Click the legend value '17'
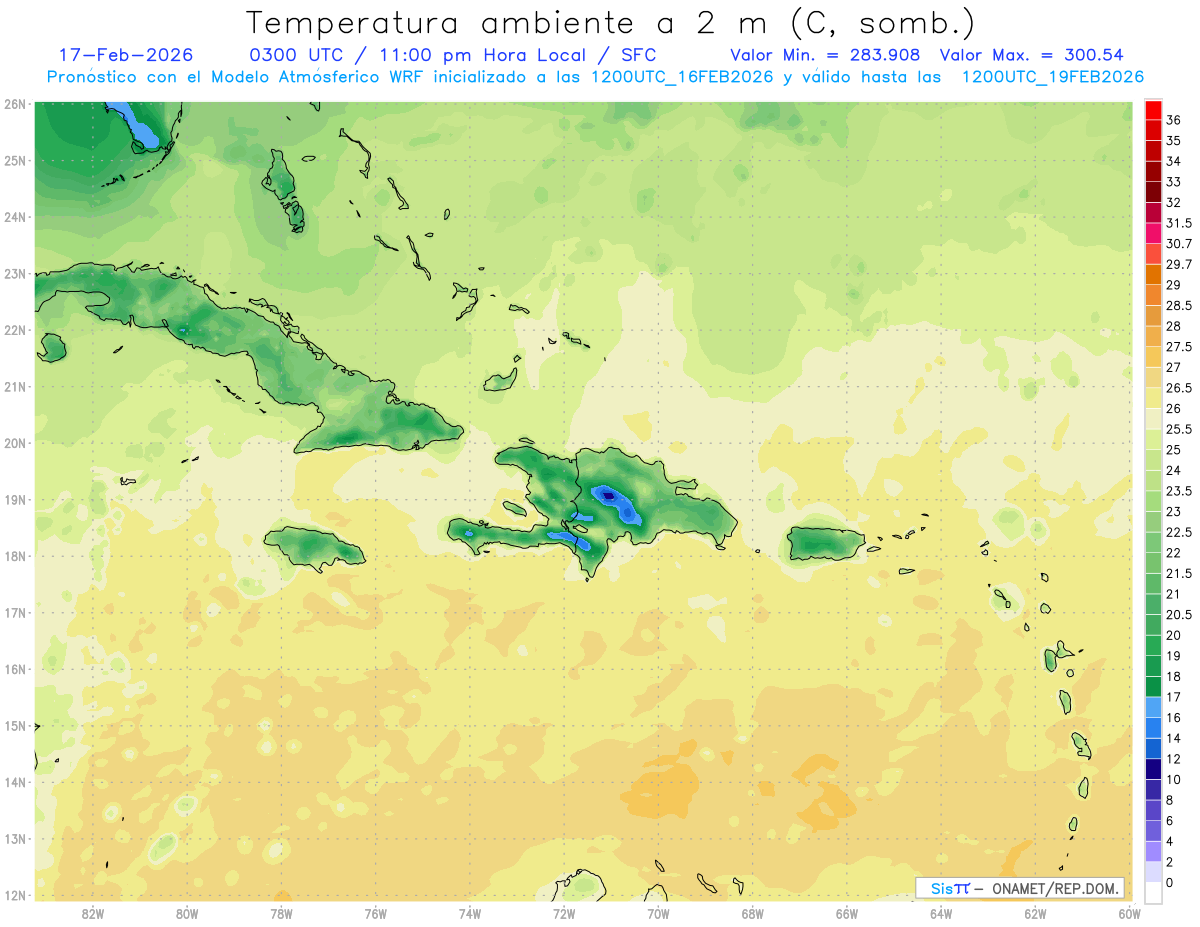The height and width of the screenshot is (927, 1200). point(1173,697)
